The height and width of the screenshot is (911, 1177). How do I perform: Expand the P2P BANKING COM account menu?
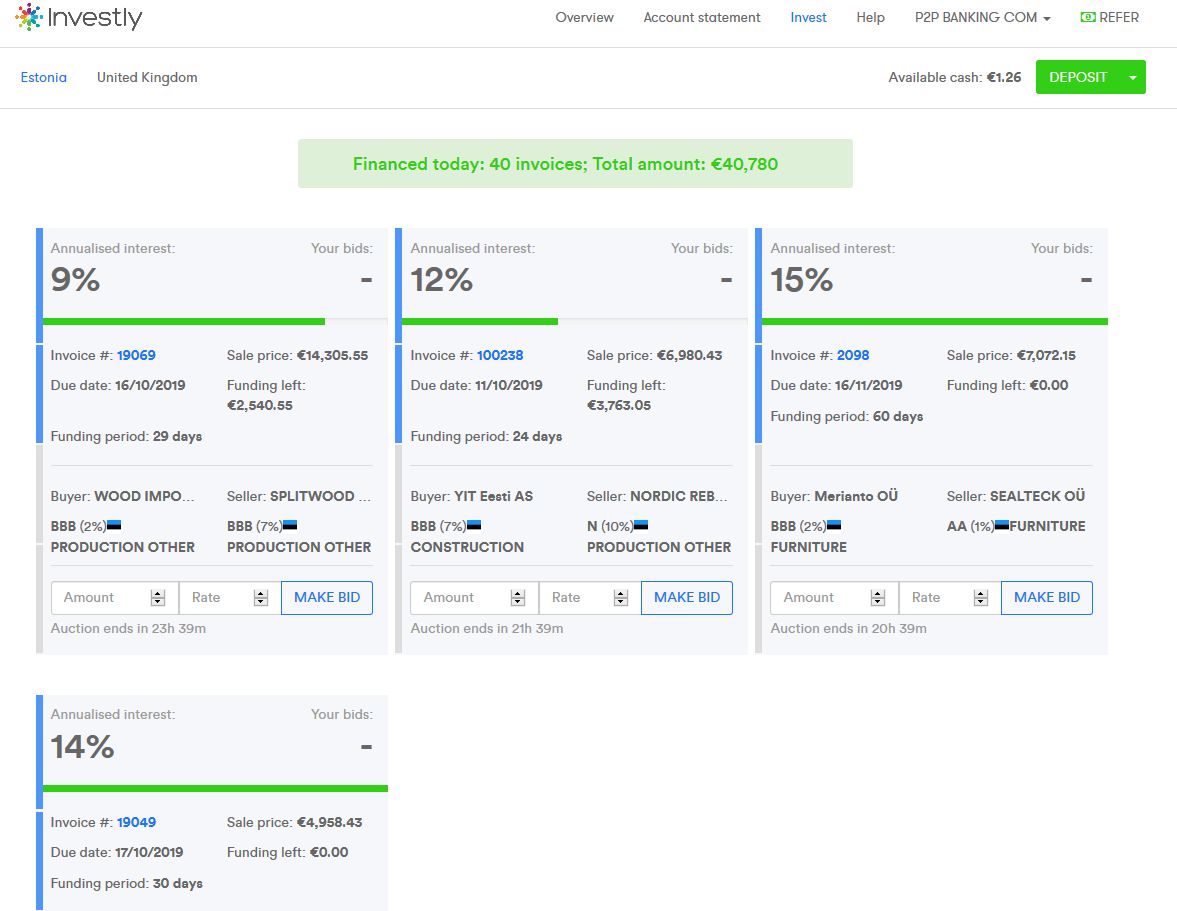pos(983,17)
